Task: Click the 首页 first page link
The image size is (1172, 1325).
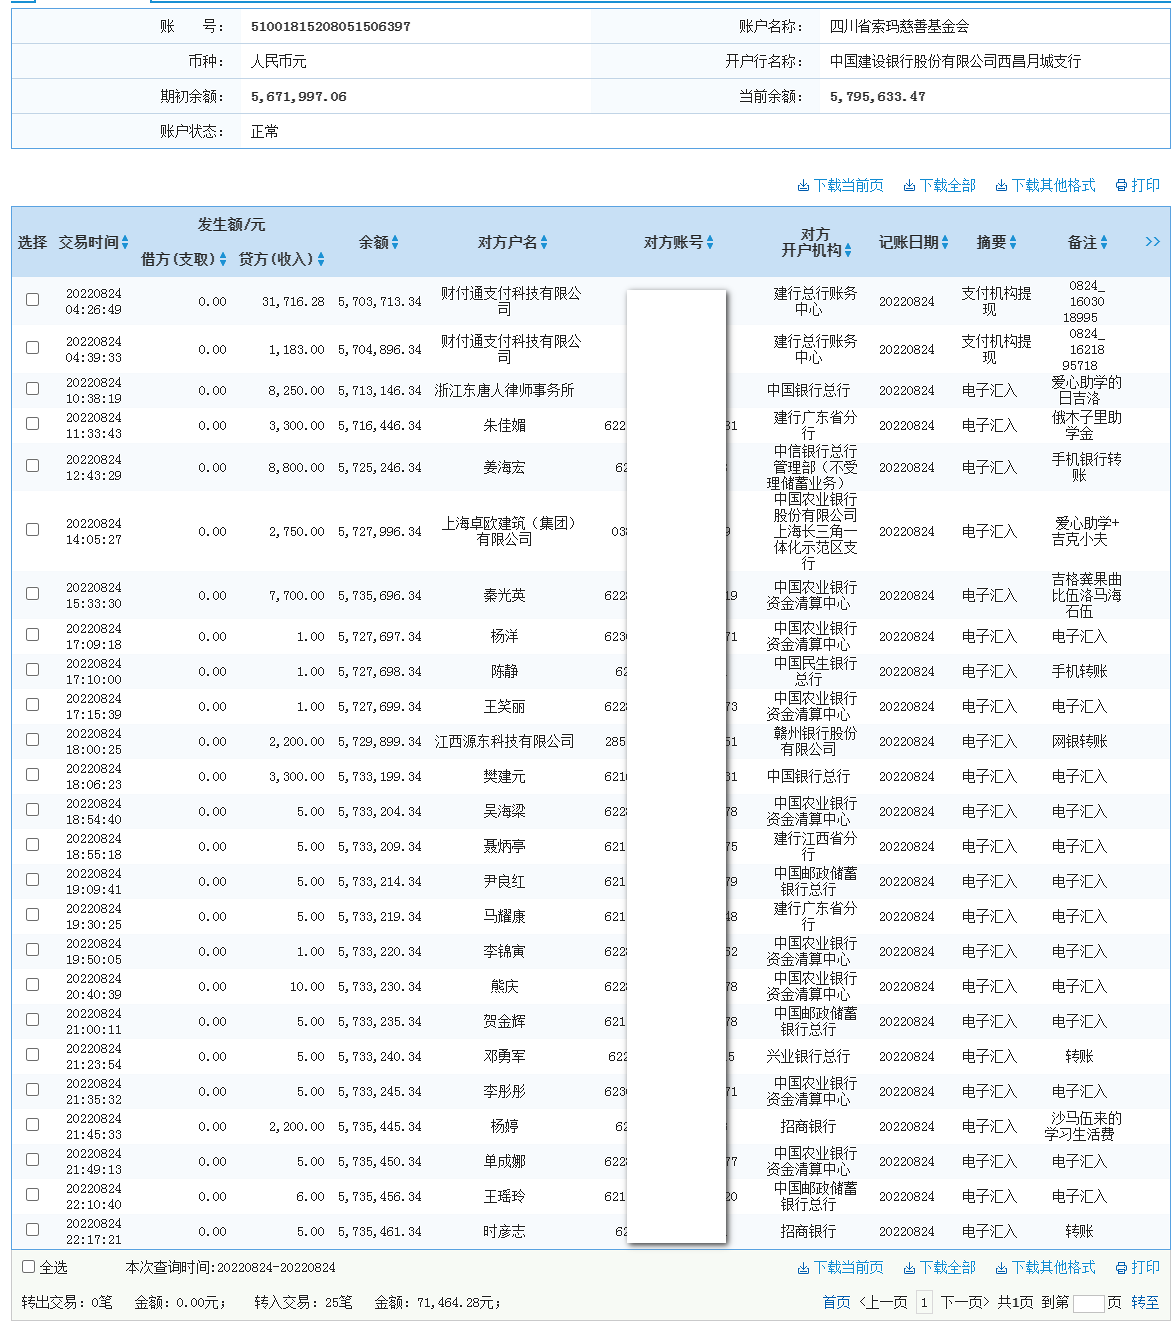Action: coord(837,1303)
